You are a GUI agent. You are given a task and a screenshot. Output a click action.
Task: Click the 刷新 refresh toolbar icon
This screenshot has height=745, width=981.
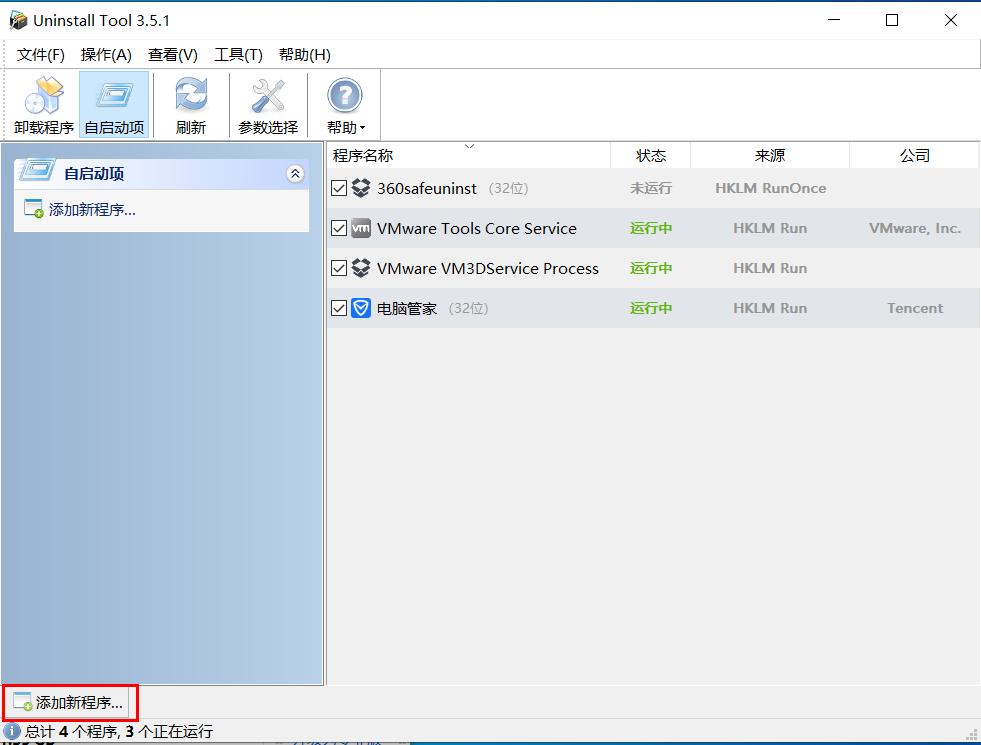[191, 95]
